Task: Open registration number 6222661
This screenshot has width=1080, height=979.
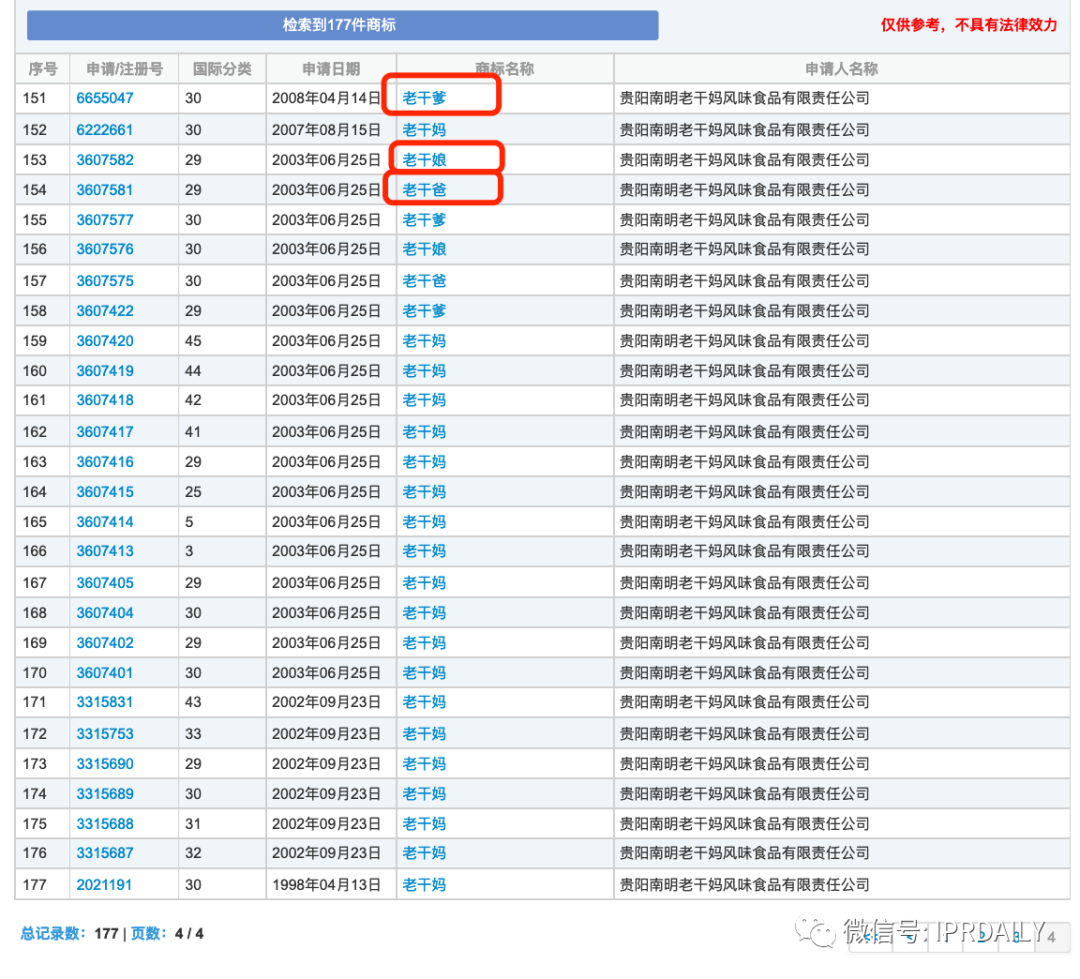Action: point(105,130)
